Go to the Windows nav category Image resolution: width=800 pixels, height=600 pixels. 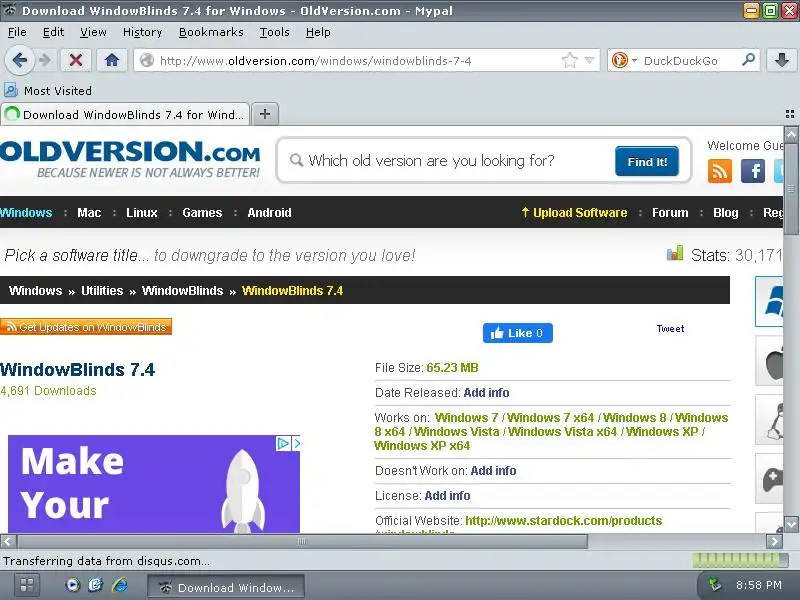[26, 213]
